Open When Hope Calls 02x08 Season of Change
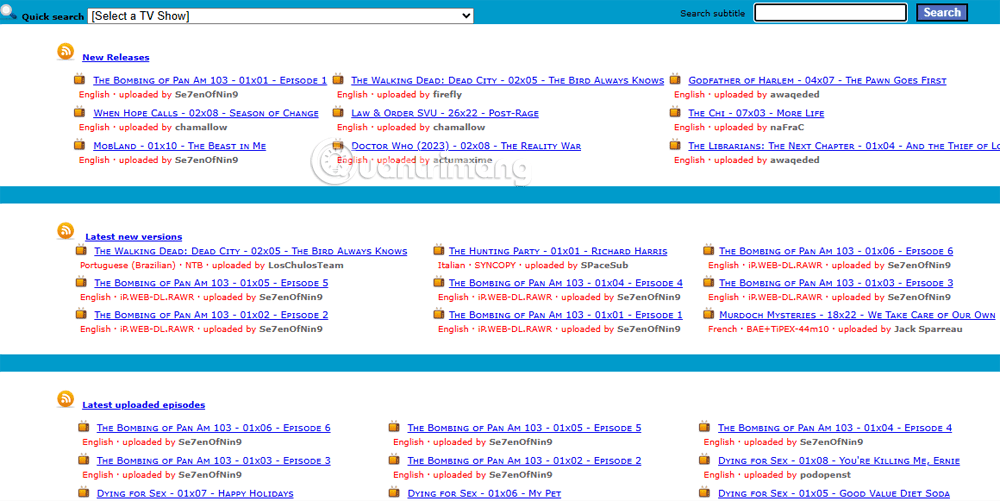1000x501 pixels. tap(206, 113)
